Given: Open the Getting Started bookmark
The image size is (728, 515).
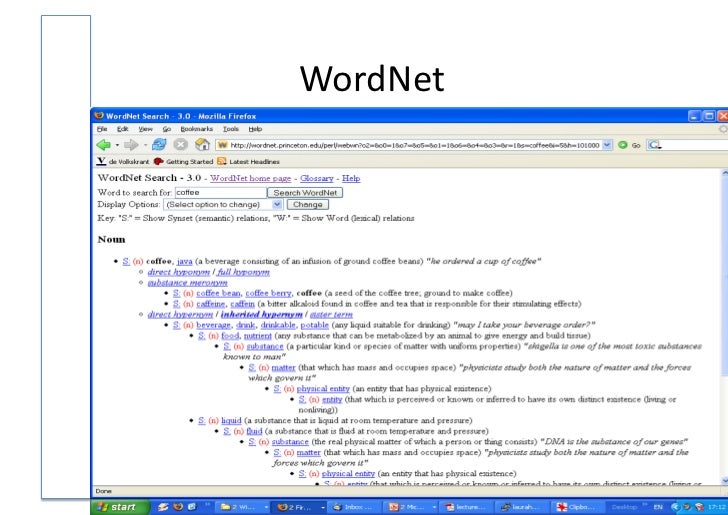Looking at the screenshot, I should 183,162.
